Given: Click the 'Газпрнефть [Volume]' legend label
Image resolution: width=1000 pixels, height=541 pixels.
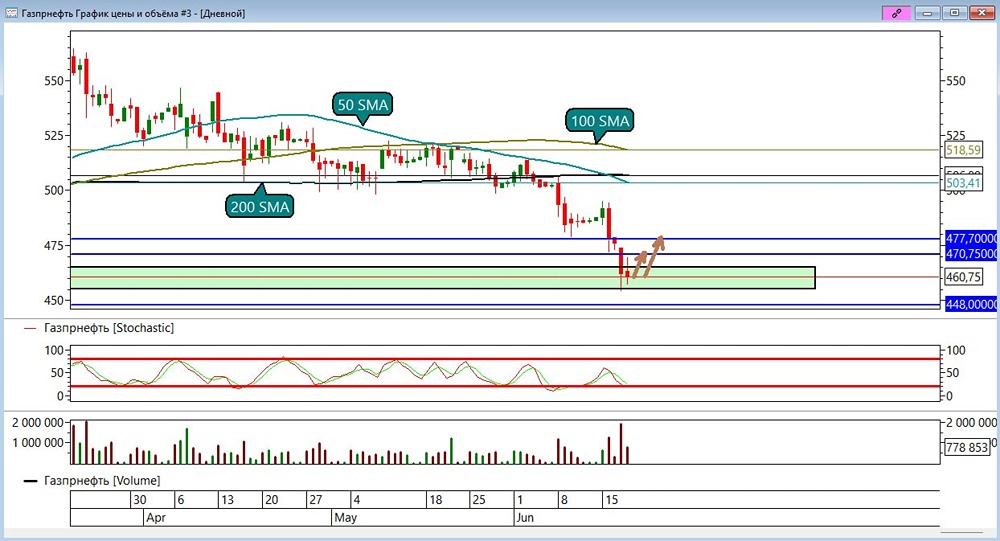Looking at the screenshot, I should point(102,480).
